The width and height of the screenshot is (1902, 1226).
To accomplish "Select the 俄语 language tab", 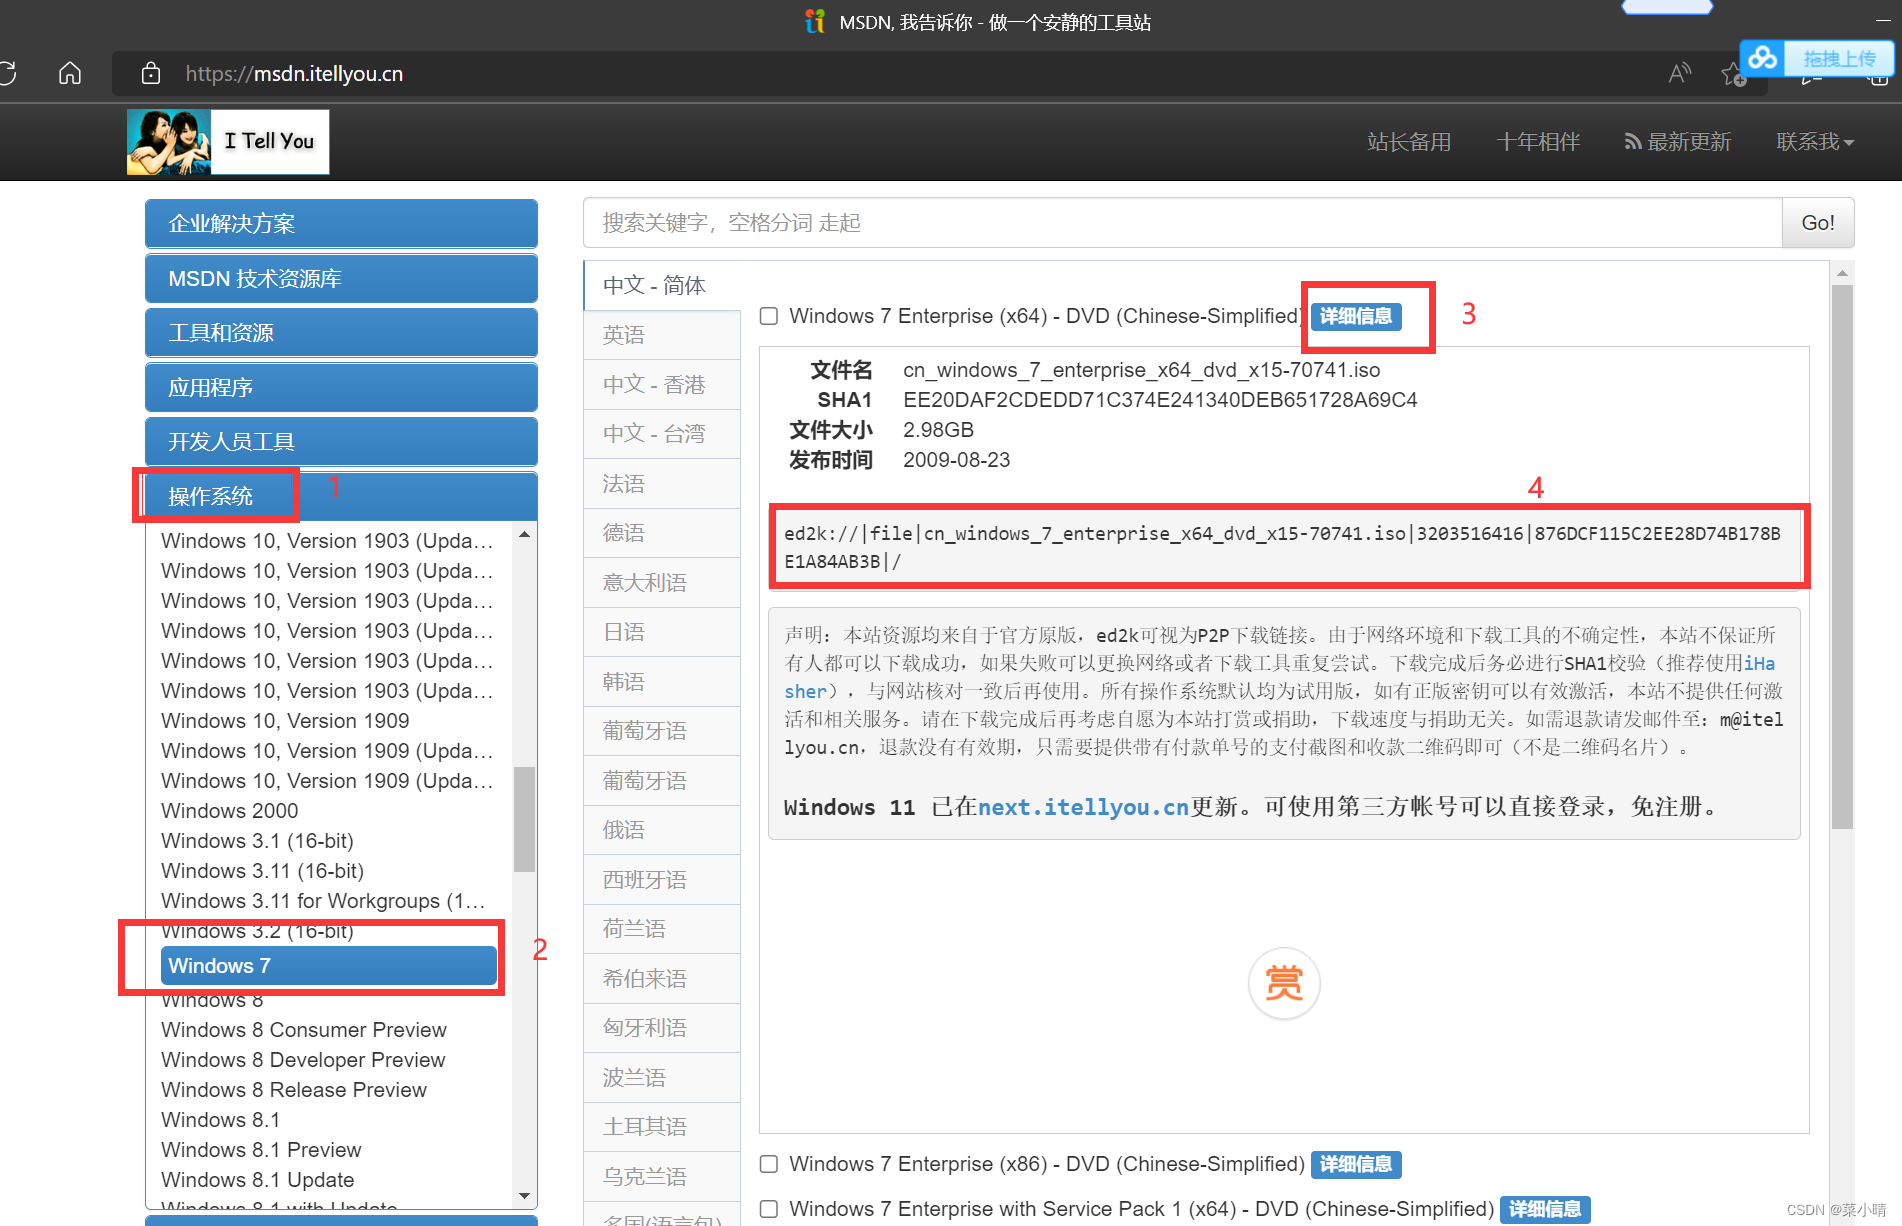I will coord(662,830).
